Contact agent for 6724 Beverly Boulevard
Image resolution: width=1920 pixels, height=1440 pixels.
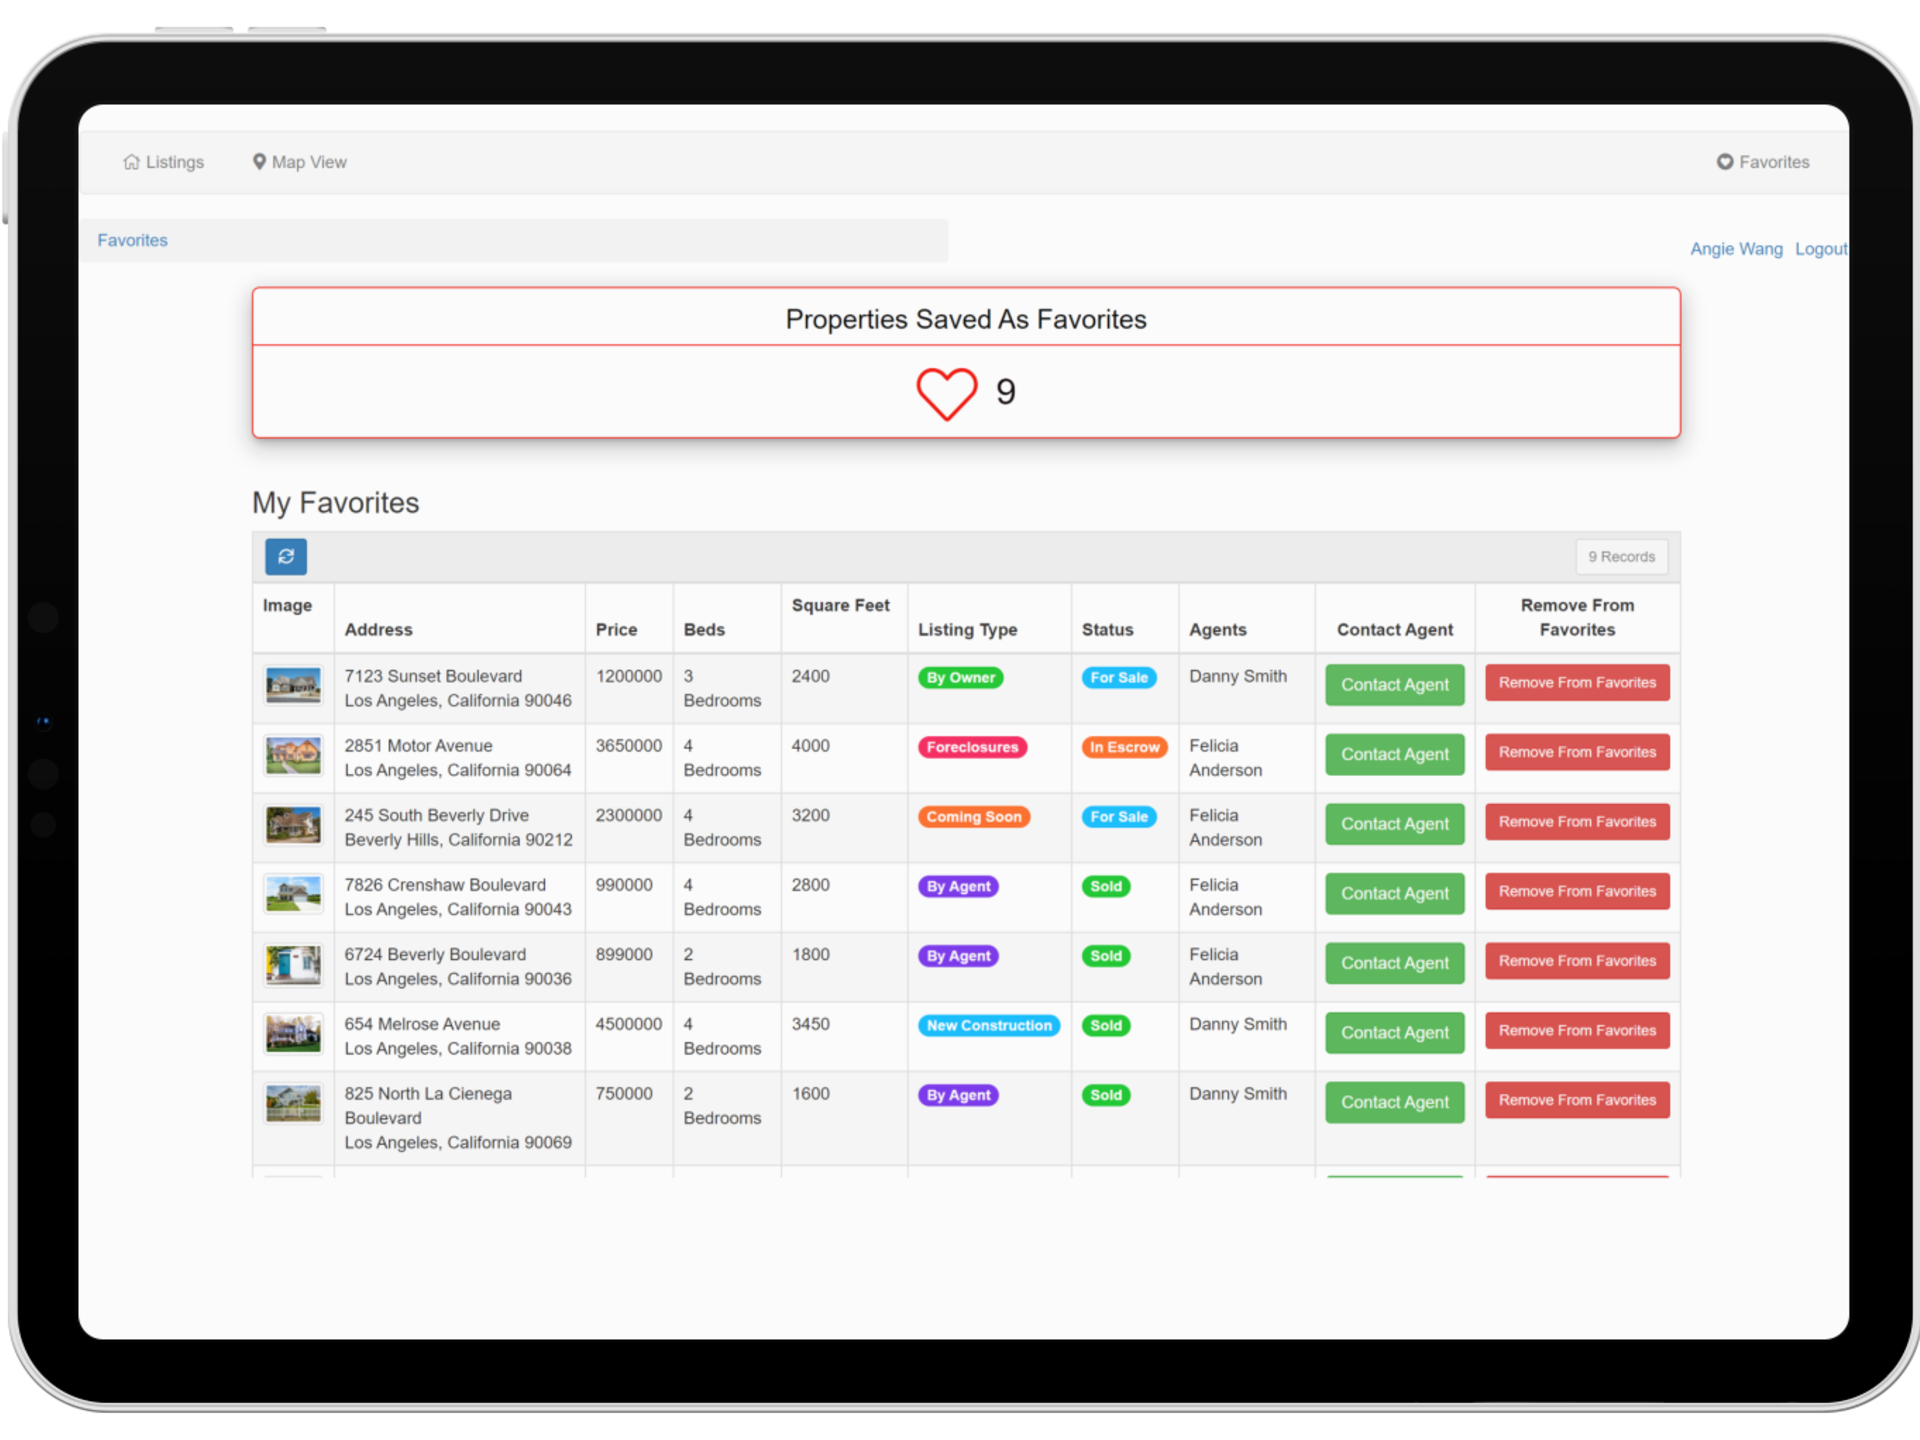pyautogui.click(x=1394, y=963)
